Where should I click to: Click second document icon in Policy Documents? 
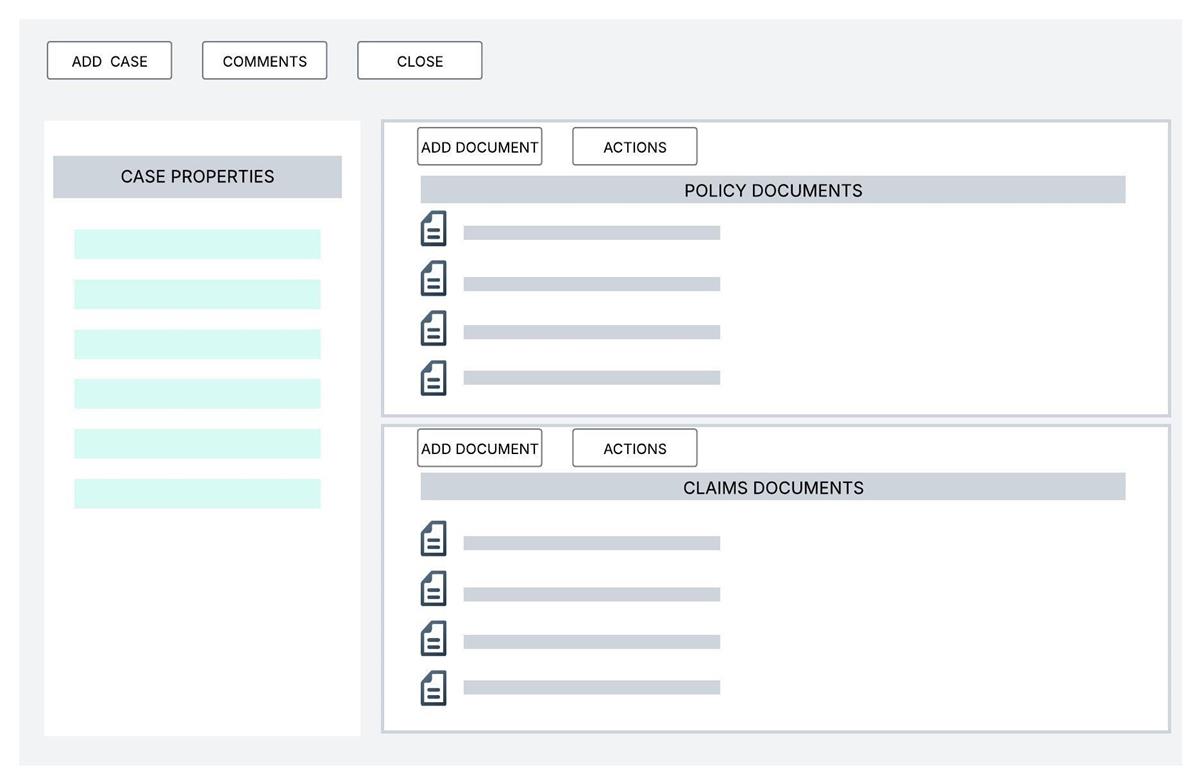pyautogui.click(x=433, y=279)
